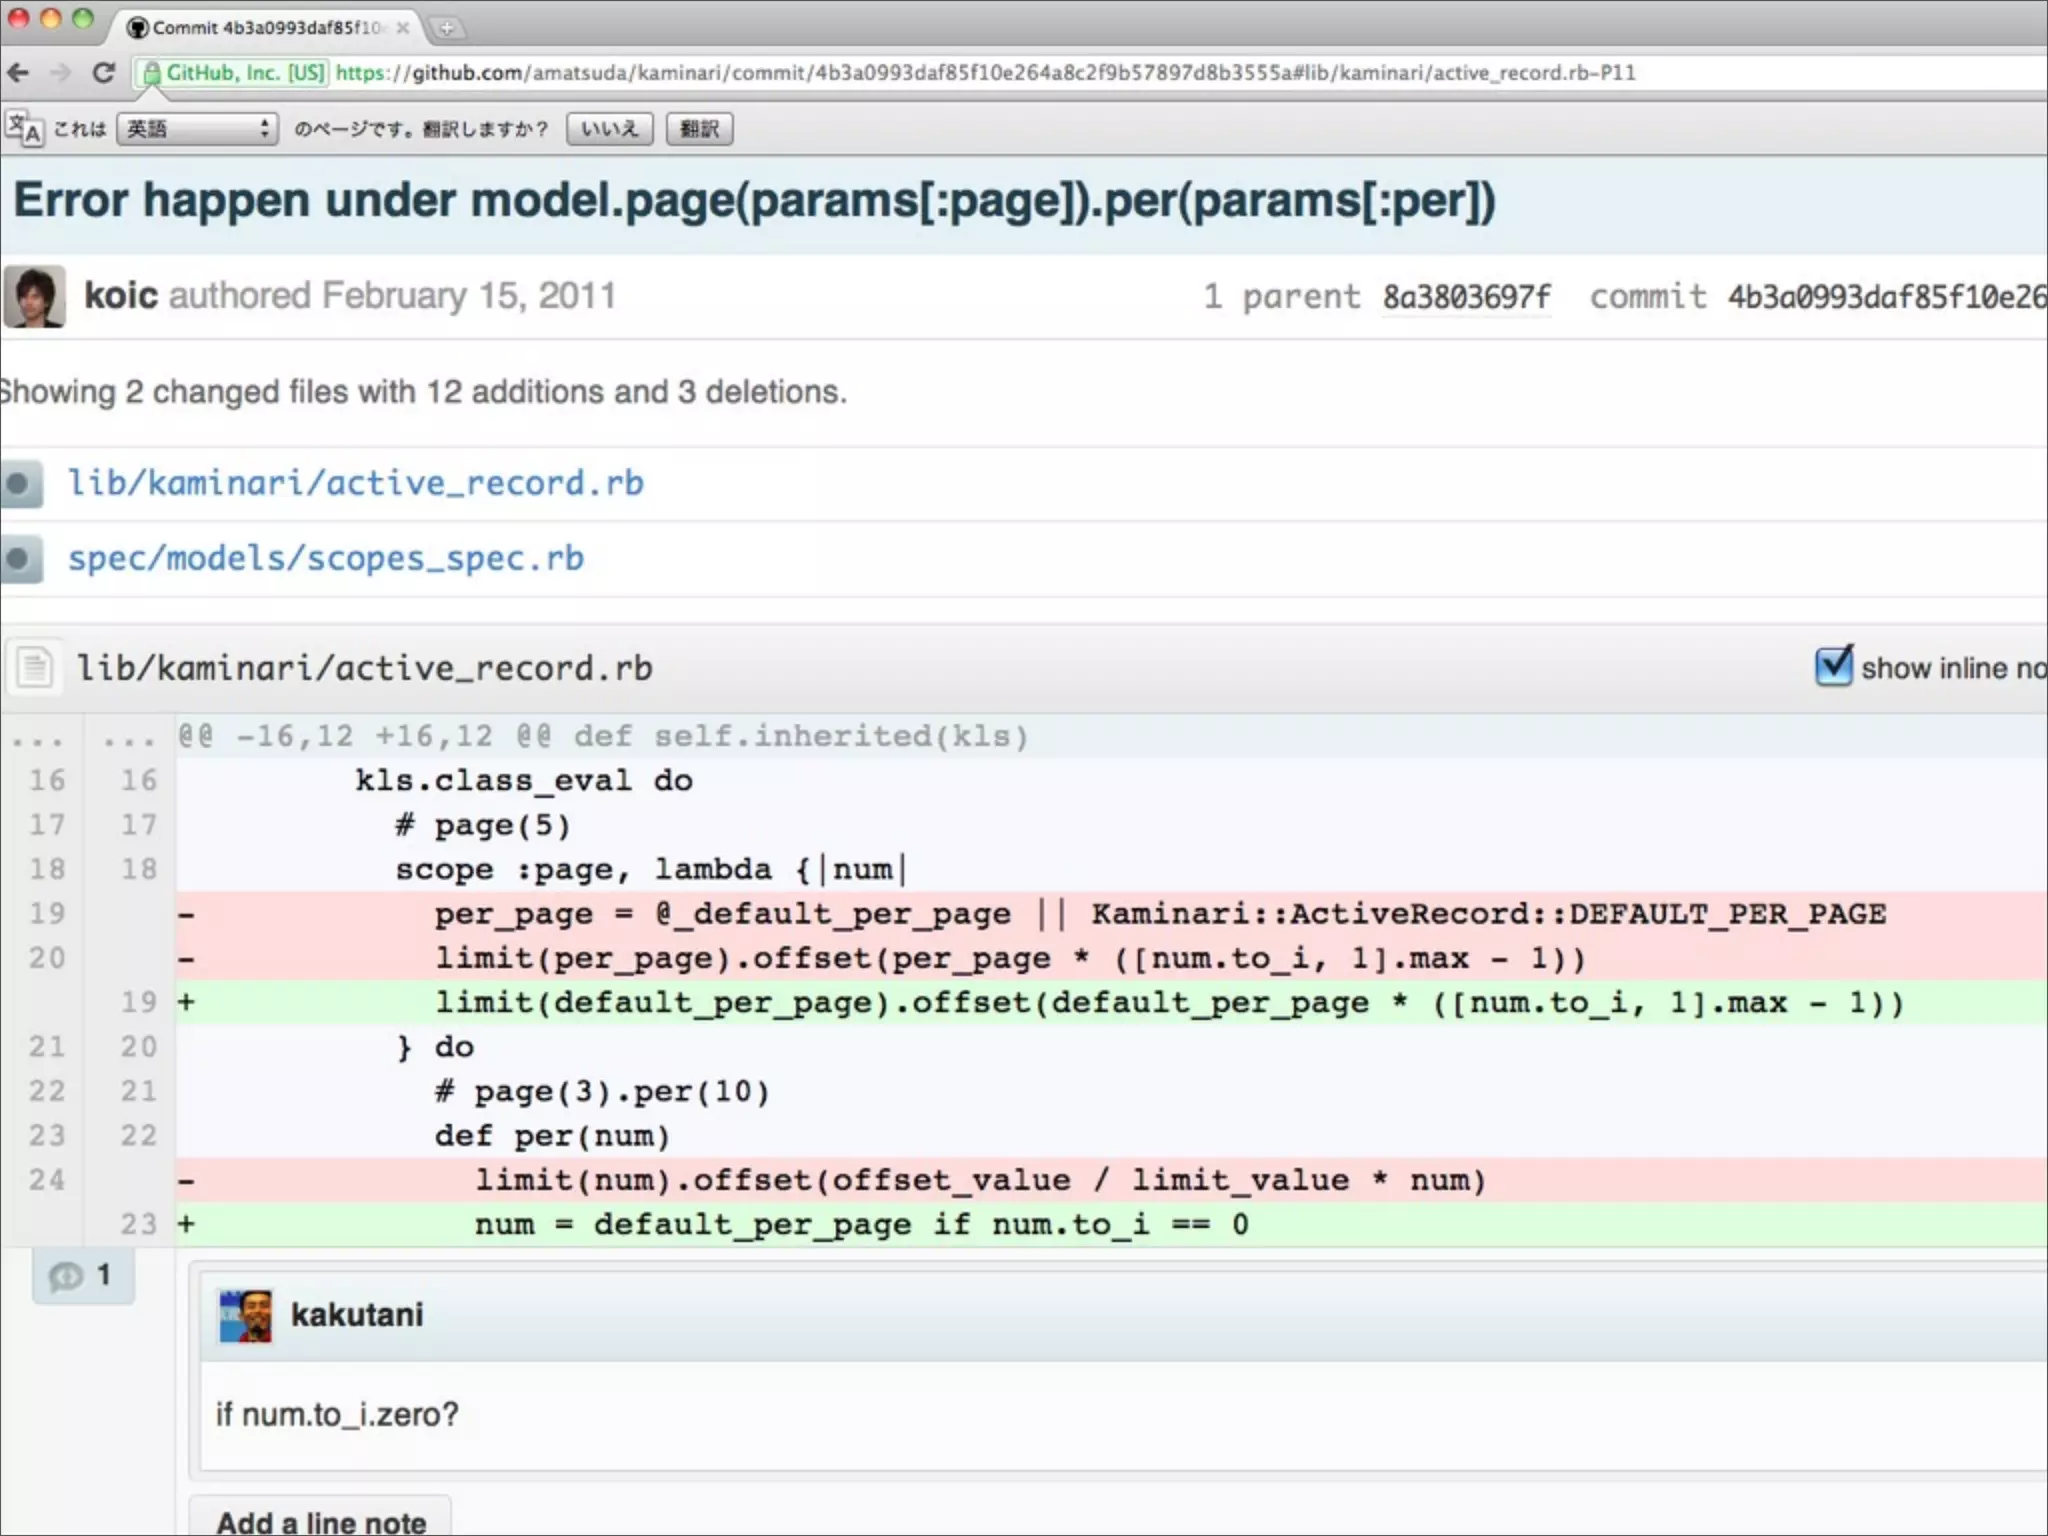Open the lib/kaminari/active_record.rb file link
The image size is (2048, 1536).
coord(355,483)
